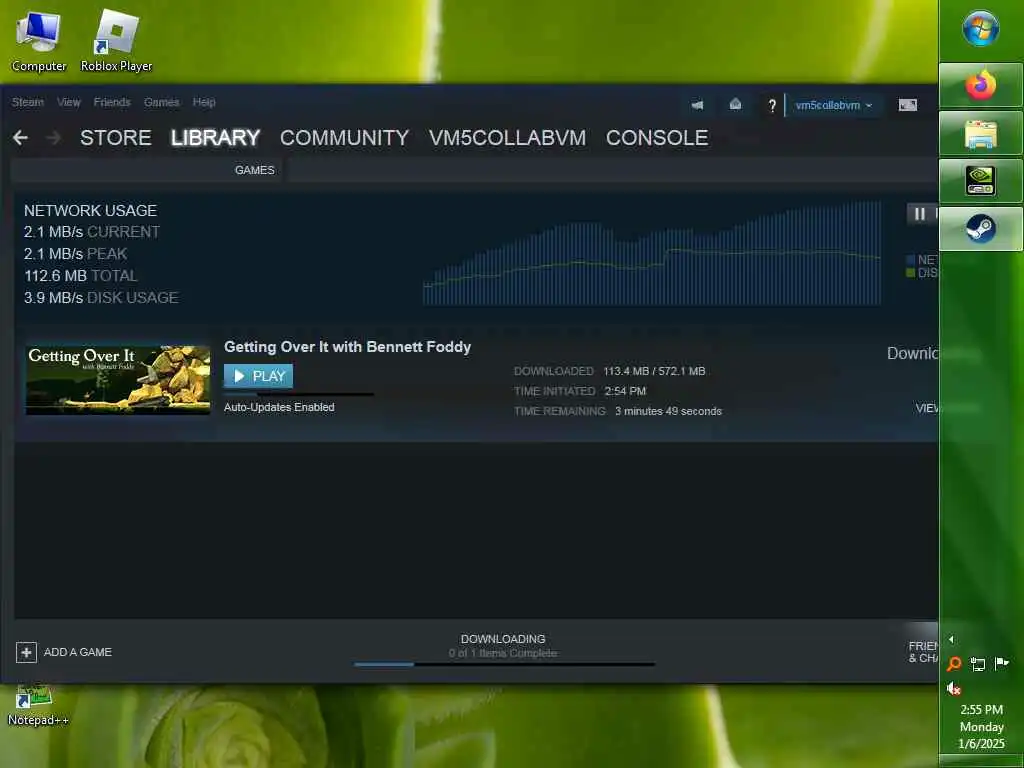Click "3 minutes 49 seconds" remaining value
Image resolution: width=1024 pixels, height=768 pixels.
(x=668, y=411)
